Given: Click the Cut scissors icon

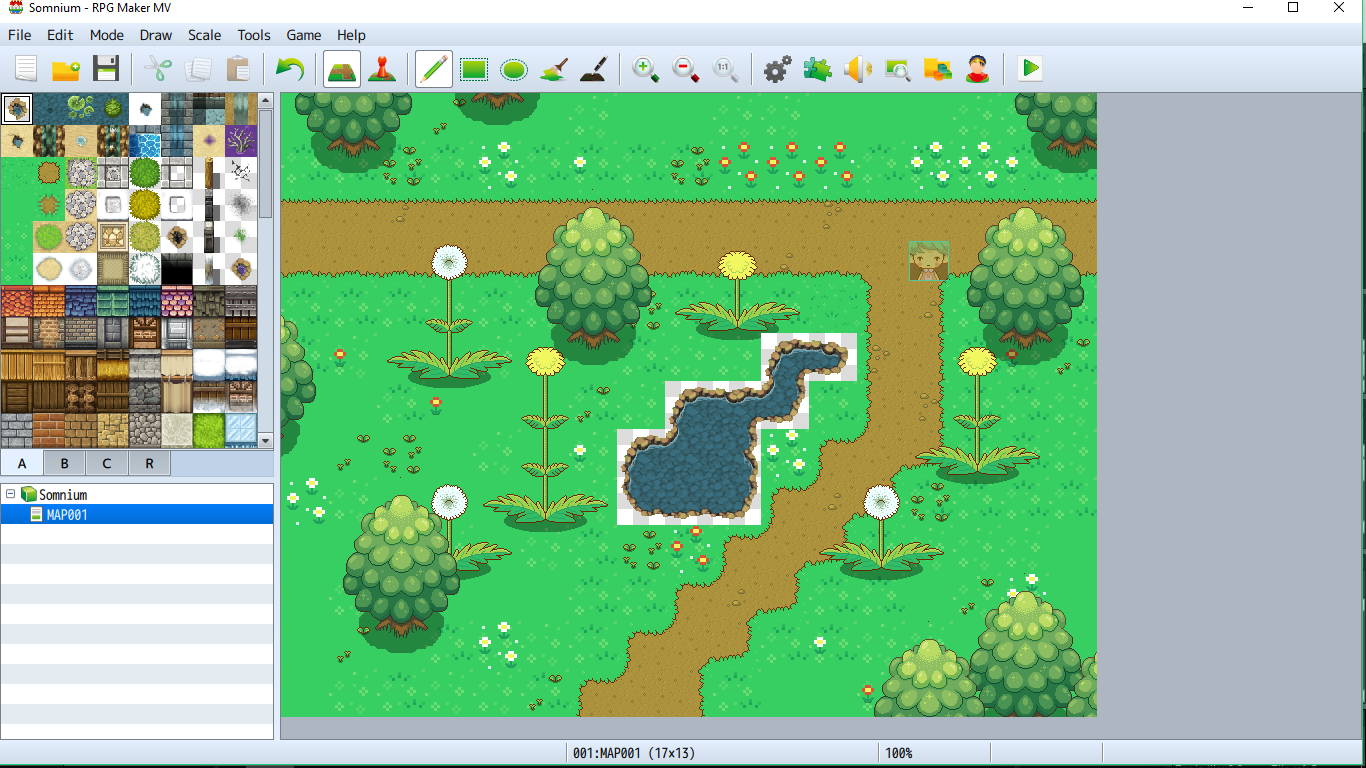Looking at the screenshot, I should pyautogui.click(x=157, y=69).
